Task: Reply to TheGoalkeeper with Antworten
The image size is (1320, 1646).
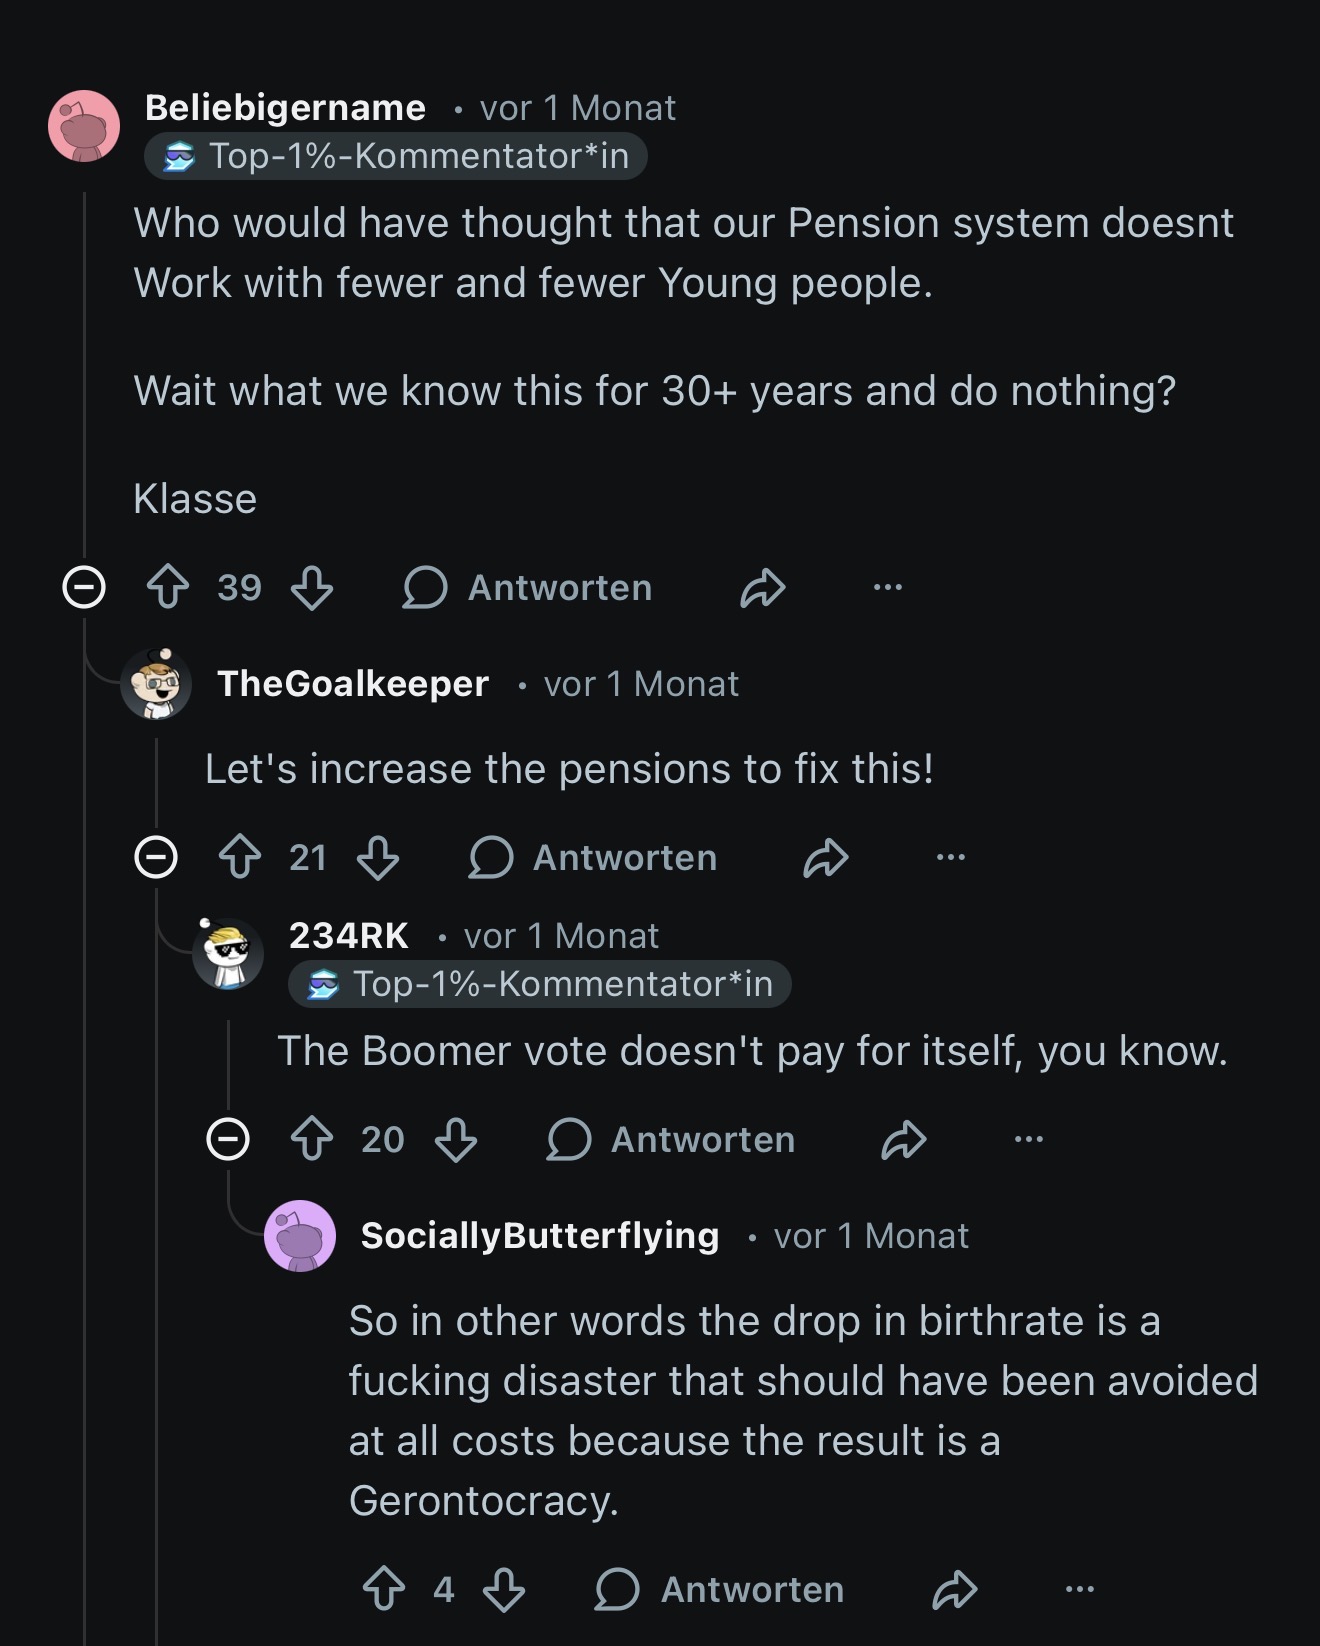Action: [x=594, y=858]
